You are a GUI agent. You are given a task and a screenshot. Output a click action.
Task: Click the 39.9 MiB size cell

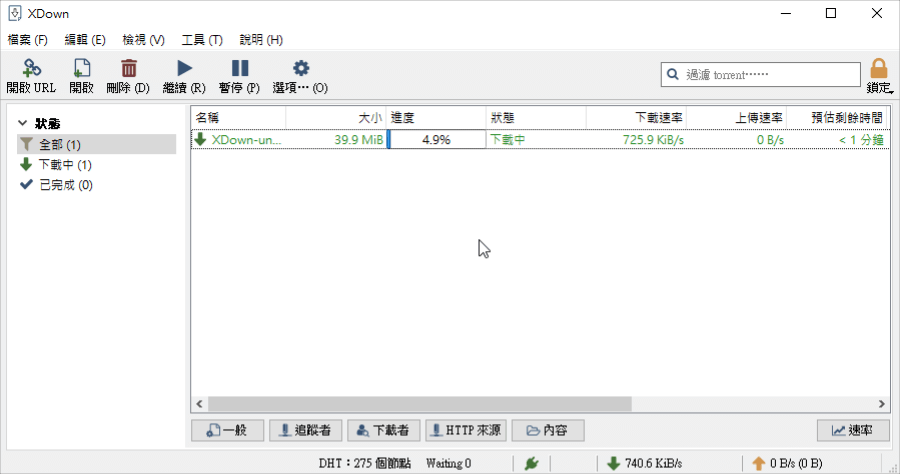[x=359, y=139]
